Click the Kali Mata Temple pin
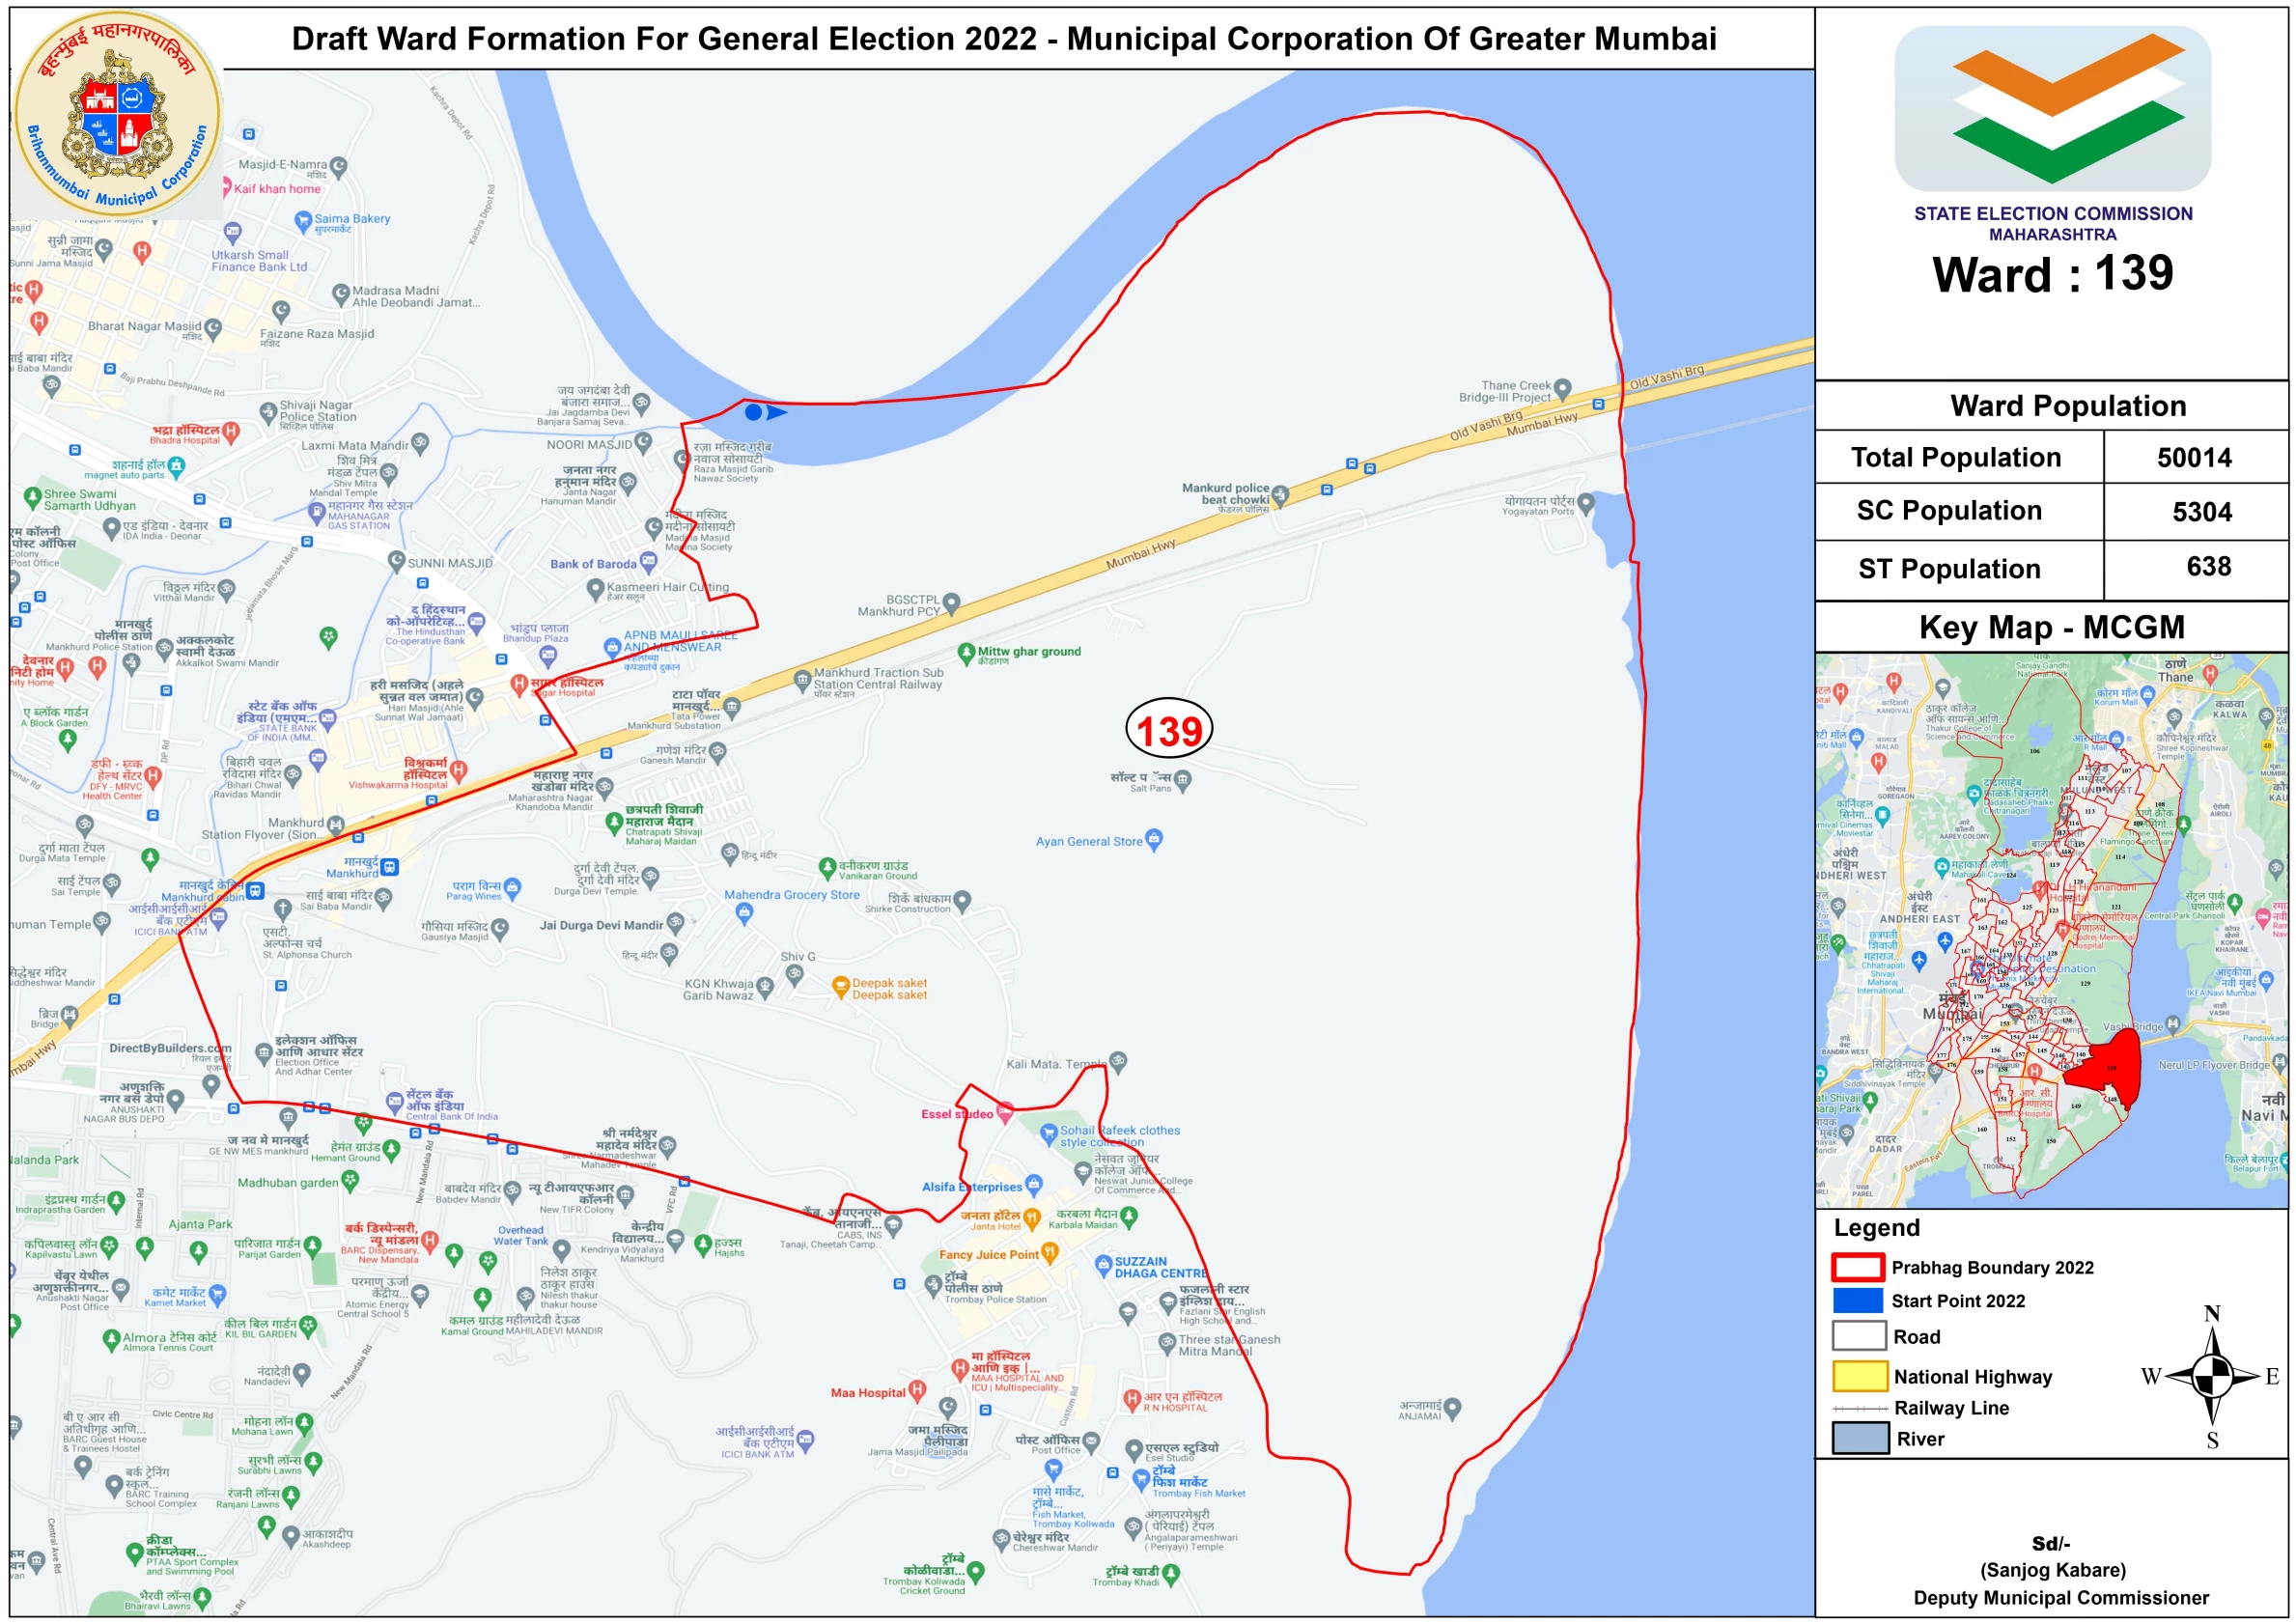 coord(1118,1061)
